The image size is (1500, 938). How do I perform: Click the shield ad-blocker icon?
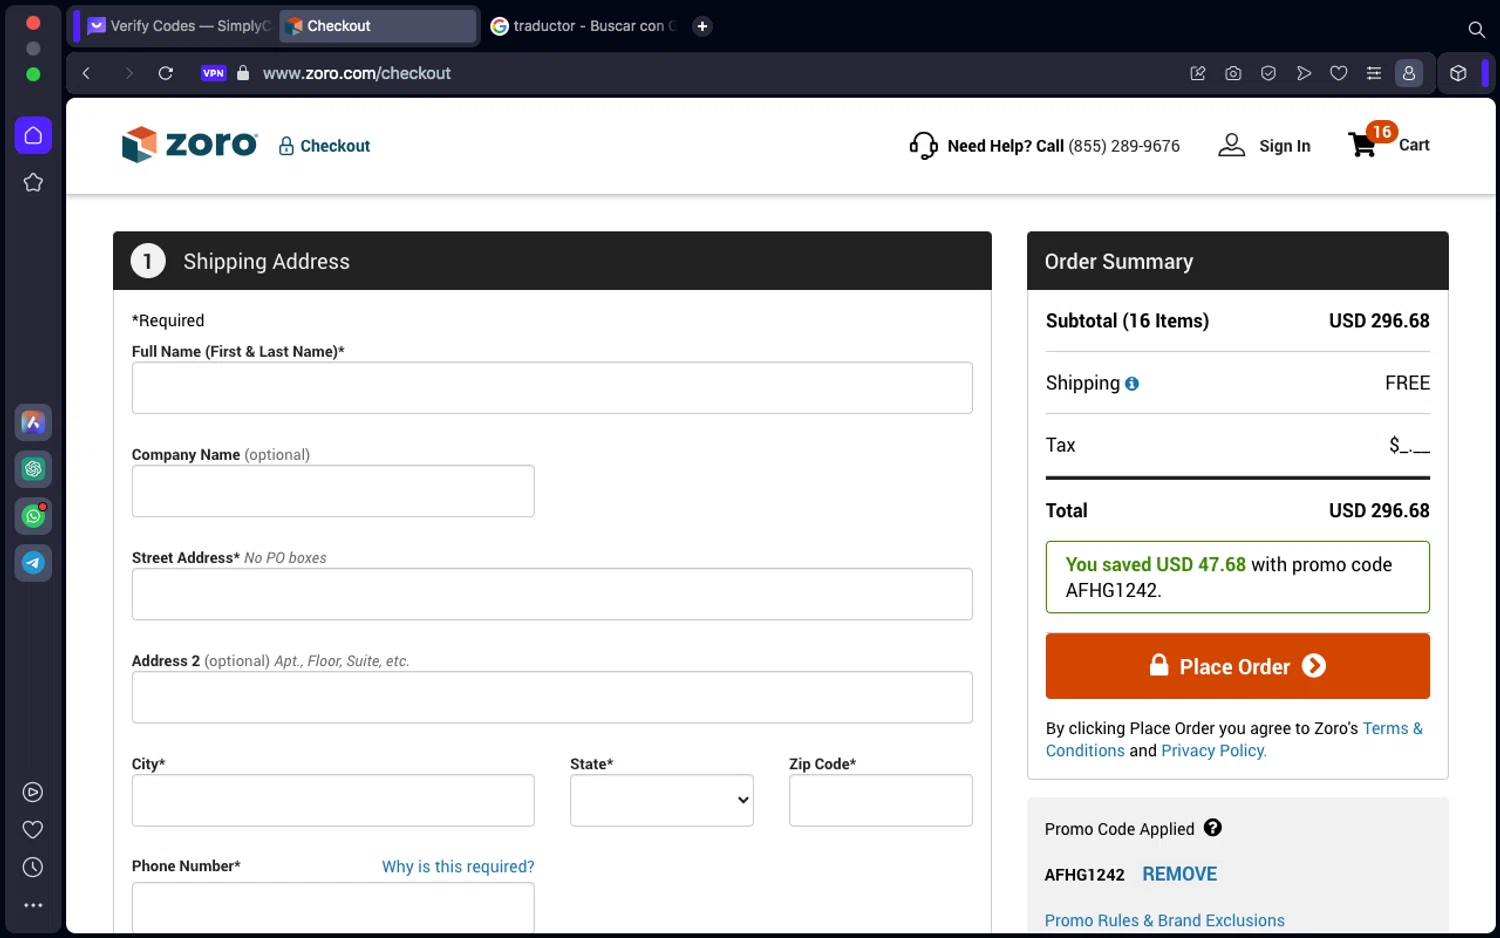tap(1268, 73)
